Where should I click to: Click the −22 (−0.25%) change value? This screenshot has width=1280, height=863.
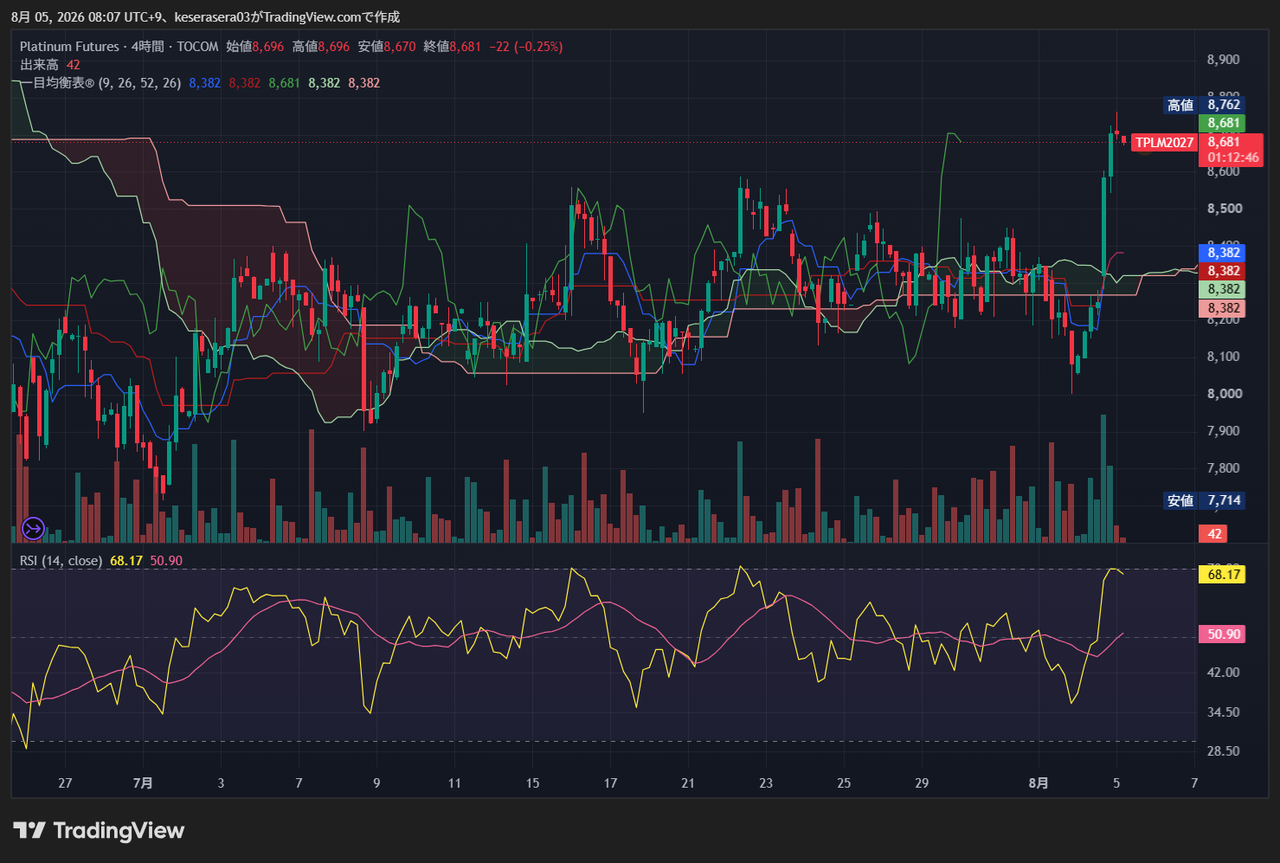[526, 46]
